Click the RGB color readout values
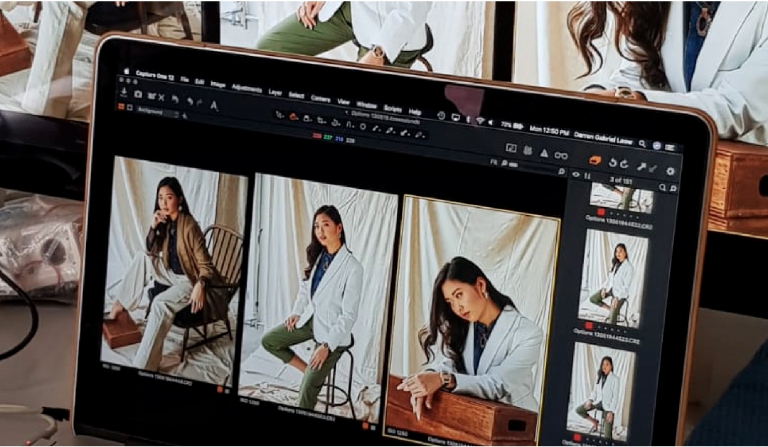This screenshot has width=768, height=447. (x=334, y=138)
